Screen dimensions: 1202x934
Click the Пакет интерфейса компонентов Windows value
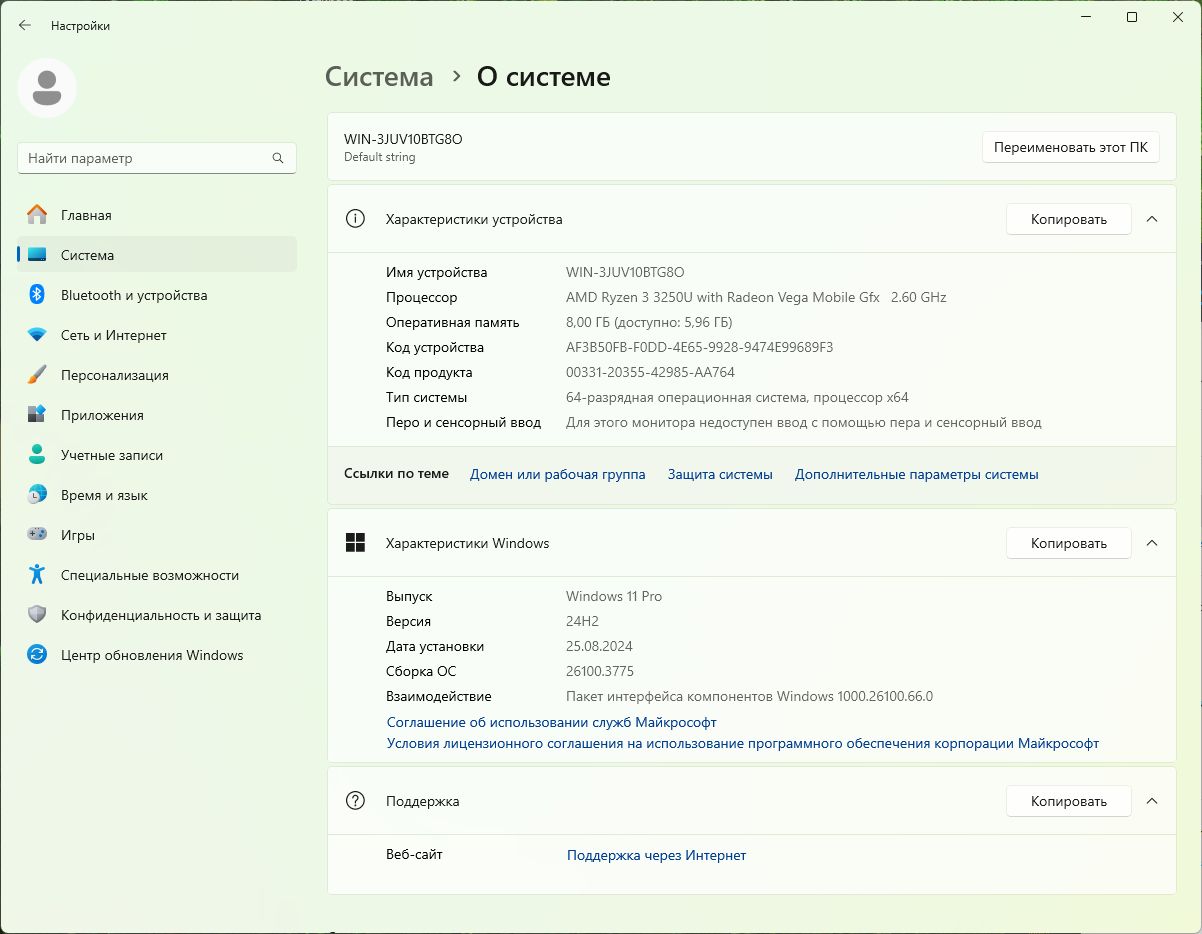point(749,696)
